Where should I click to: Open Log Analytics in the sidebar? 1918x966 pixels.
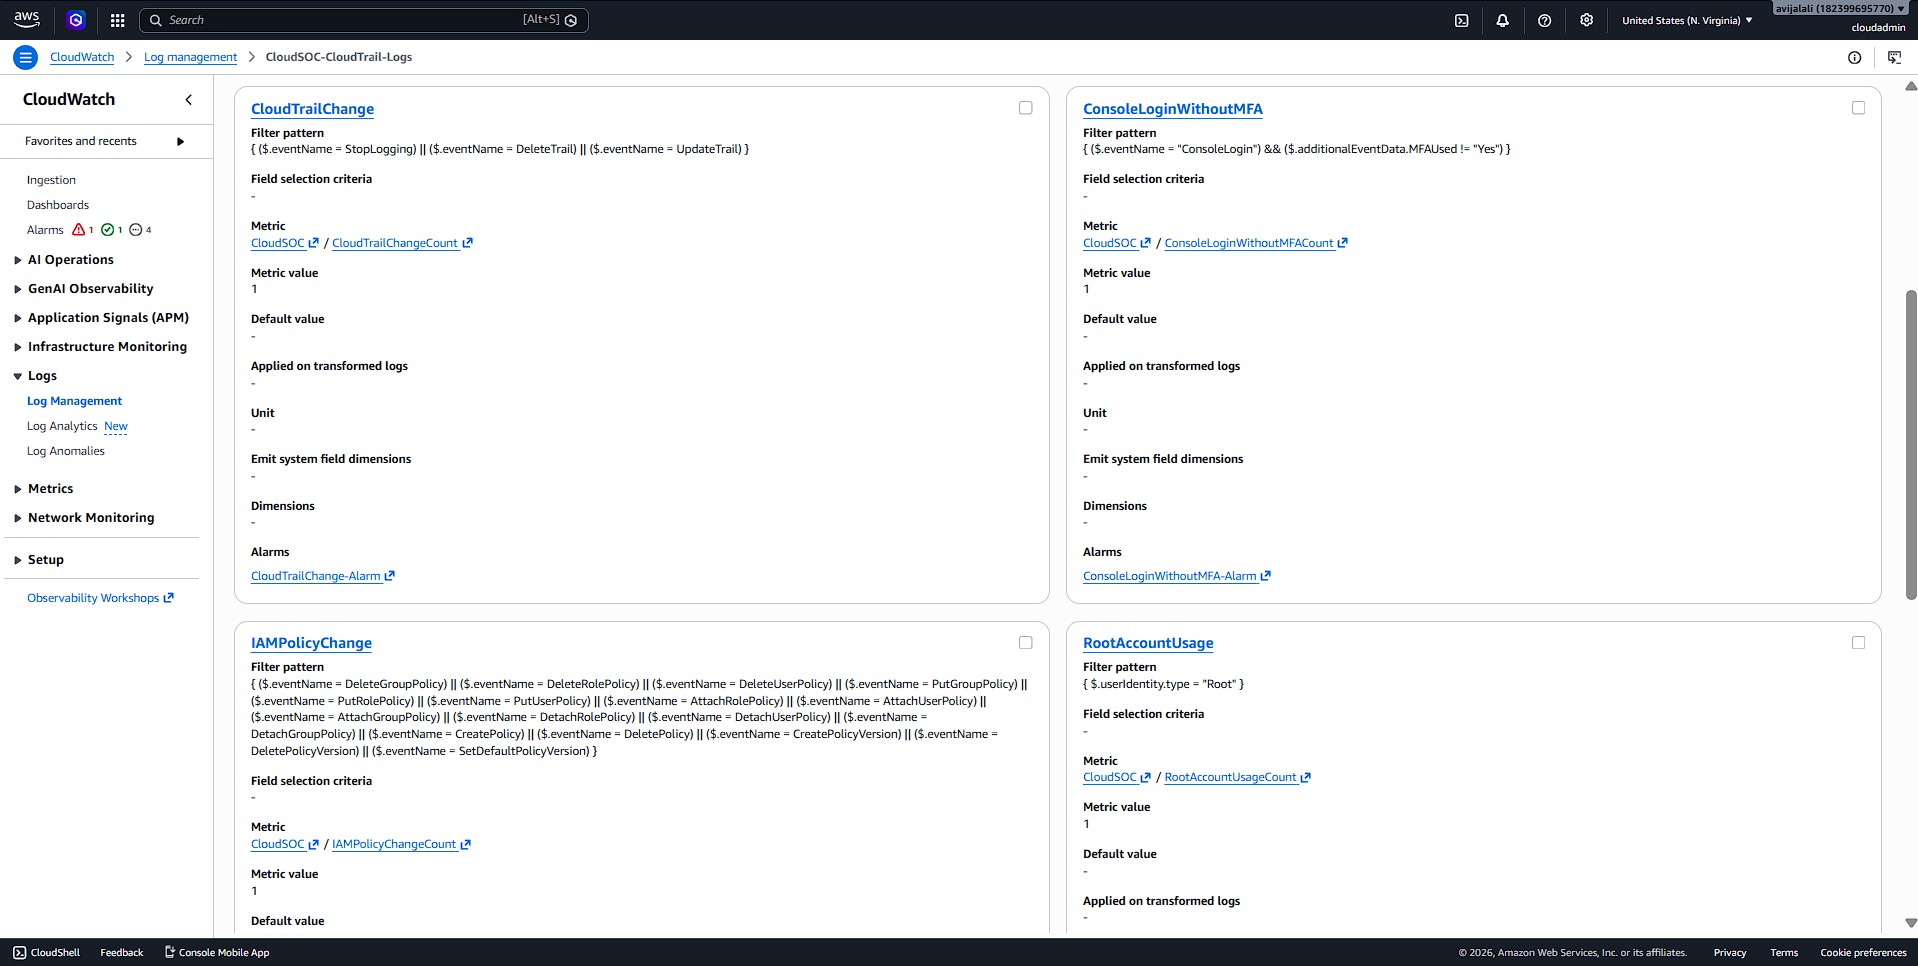tap(62, 426)
